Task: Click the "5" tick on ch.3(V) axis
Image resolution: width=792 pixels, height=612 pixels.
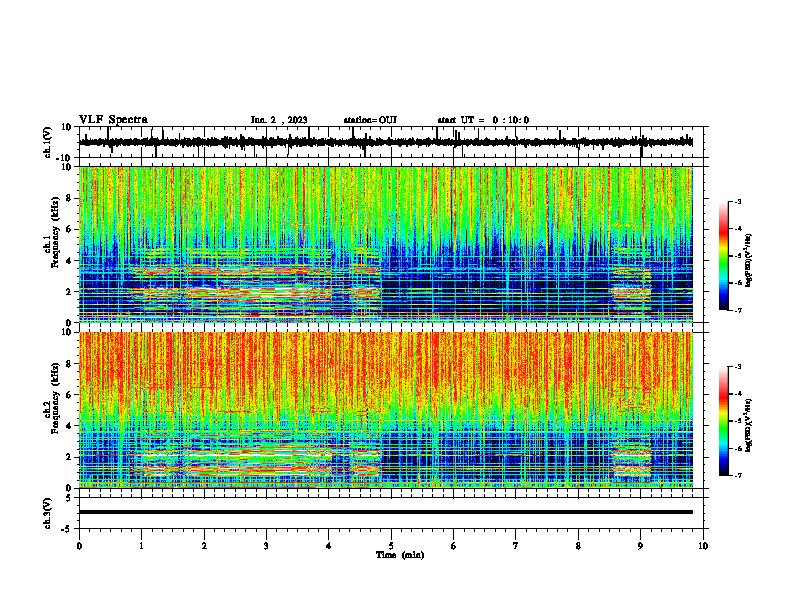Action: point(69,498)
